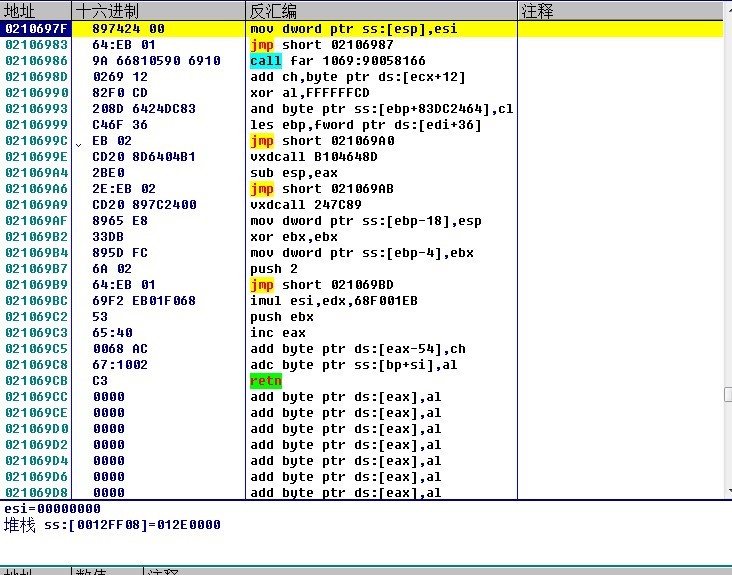Image resolution: width=732 pixels, height=575 pixels.
Task: Click the 十六进制 column header
Action: tap(158, 10)
